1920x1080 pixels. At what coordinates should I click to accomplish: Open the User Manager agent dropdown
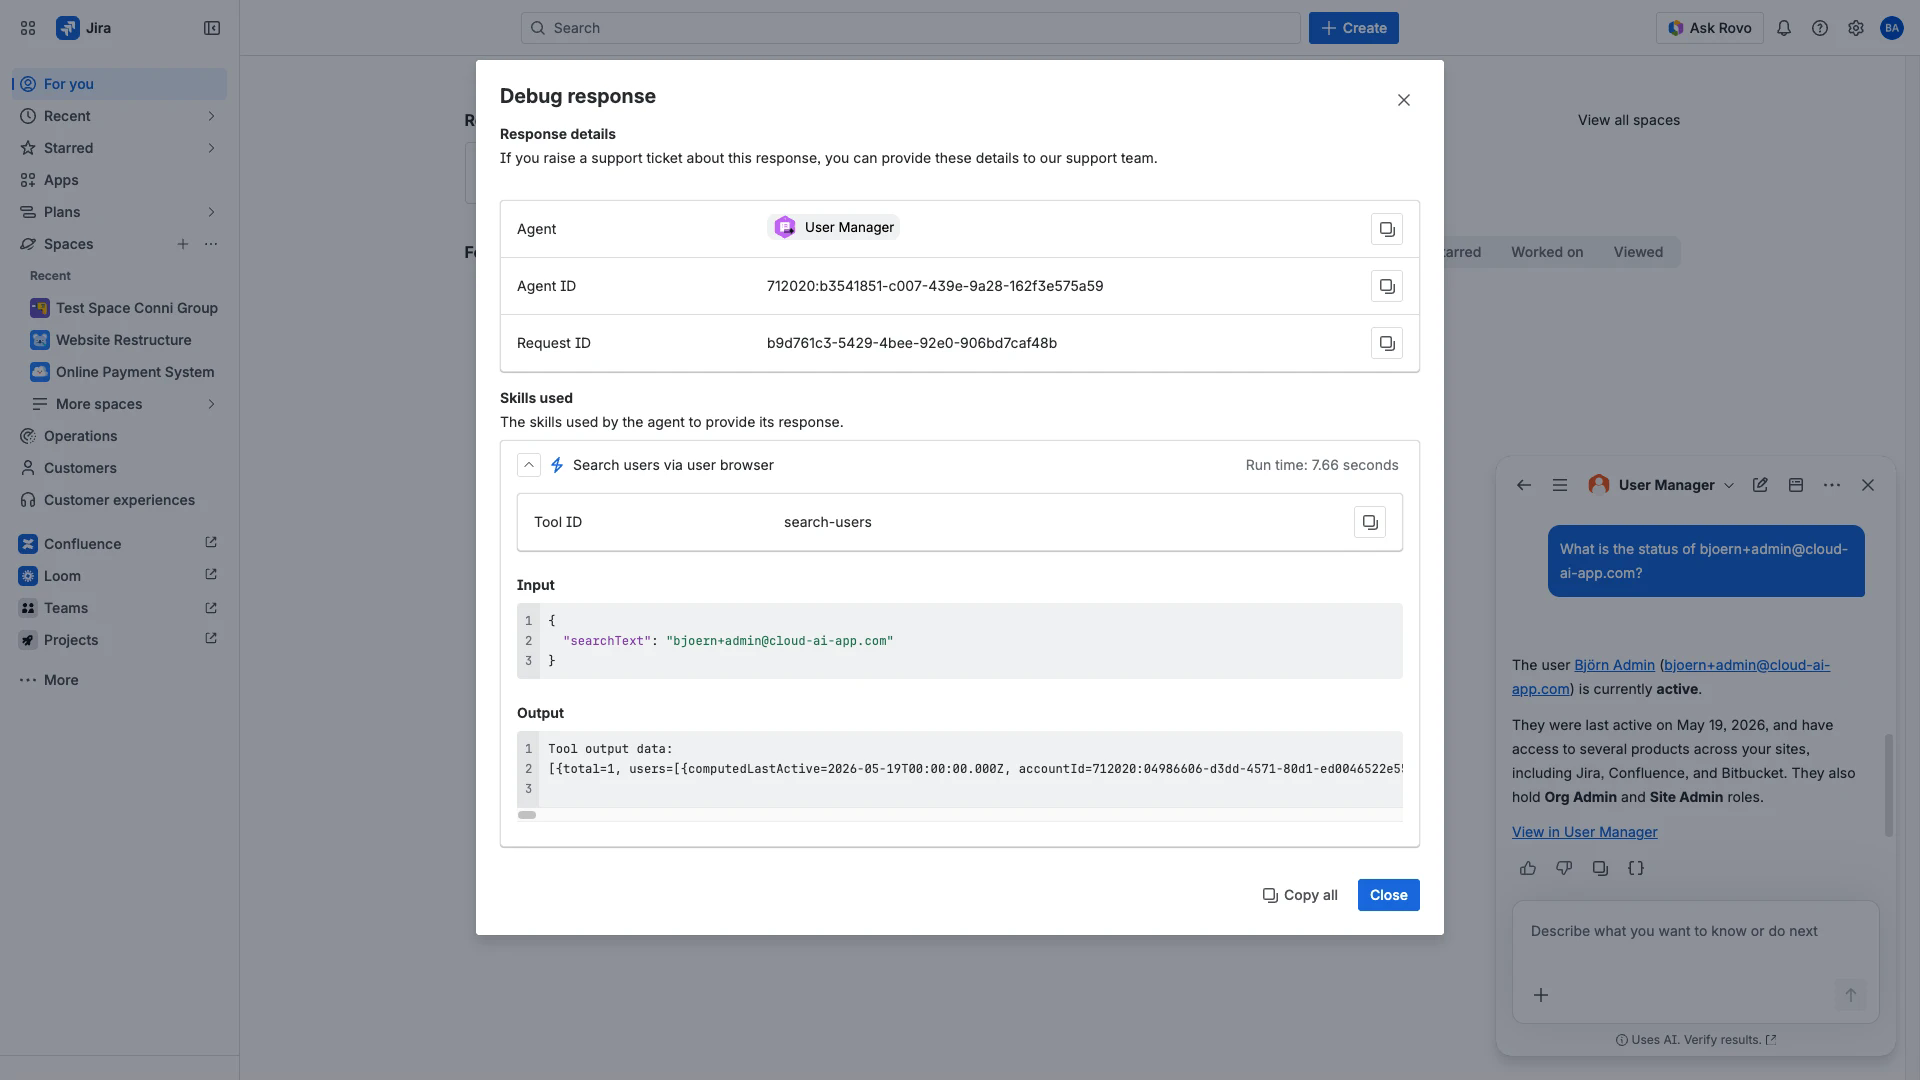1662,485
